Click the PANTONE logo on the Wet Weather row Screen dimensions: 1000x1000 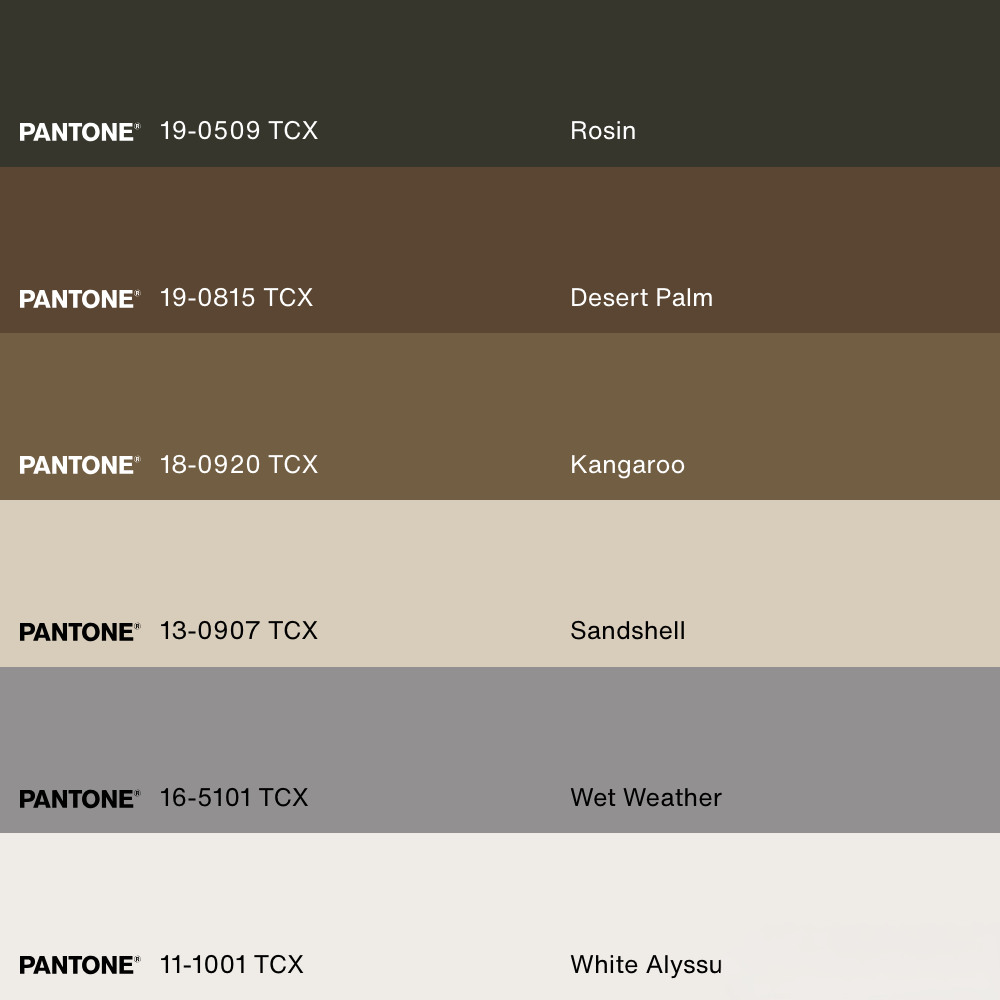80,799
